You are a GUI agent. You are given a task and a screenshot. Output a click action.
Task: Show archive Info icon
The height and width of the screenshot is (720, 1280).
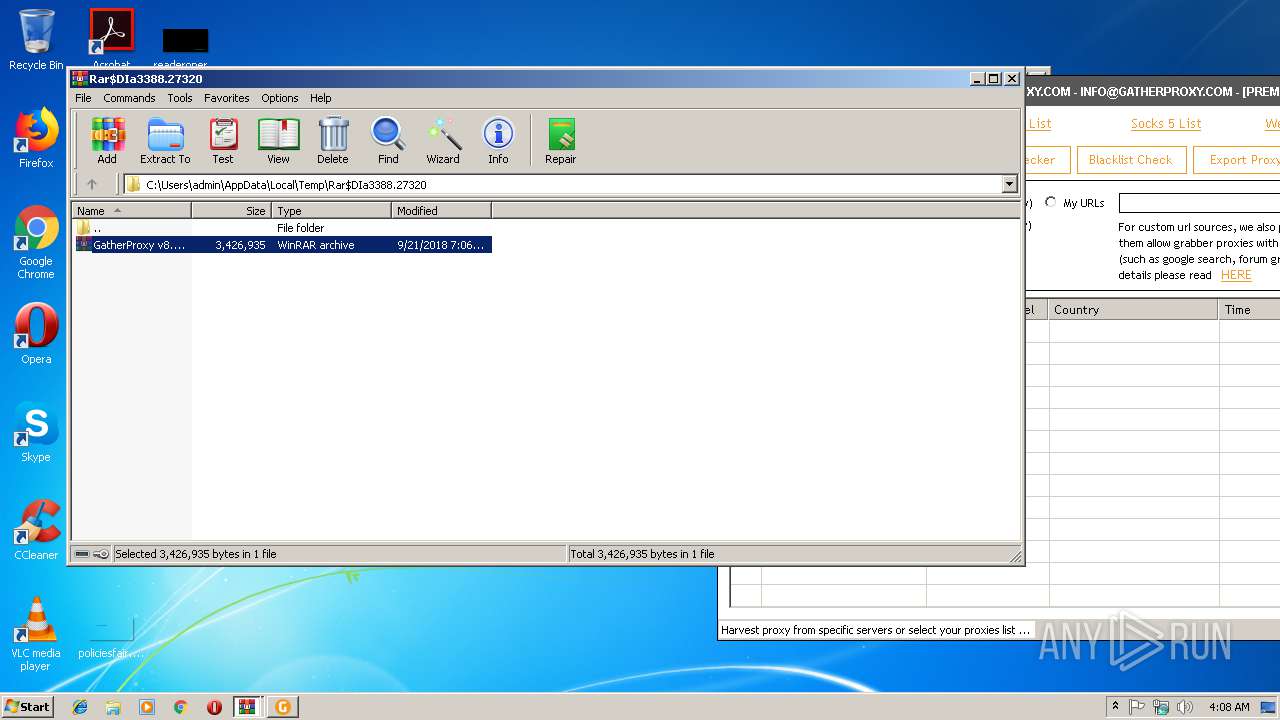pyautogui.click(x=498, y=140)
